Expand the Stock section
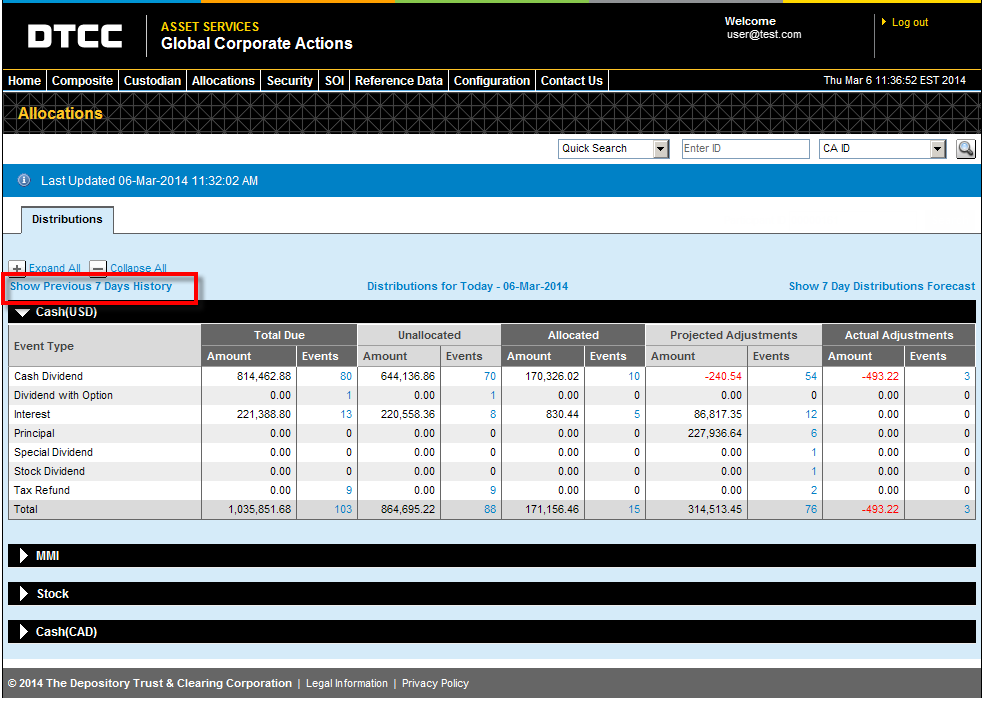 click(x=24, y=594)
